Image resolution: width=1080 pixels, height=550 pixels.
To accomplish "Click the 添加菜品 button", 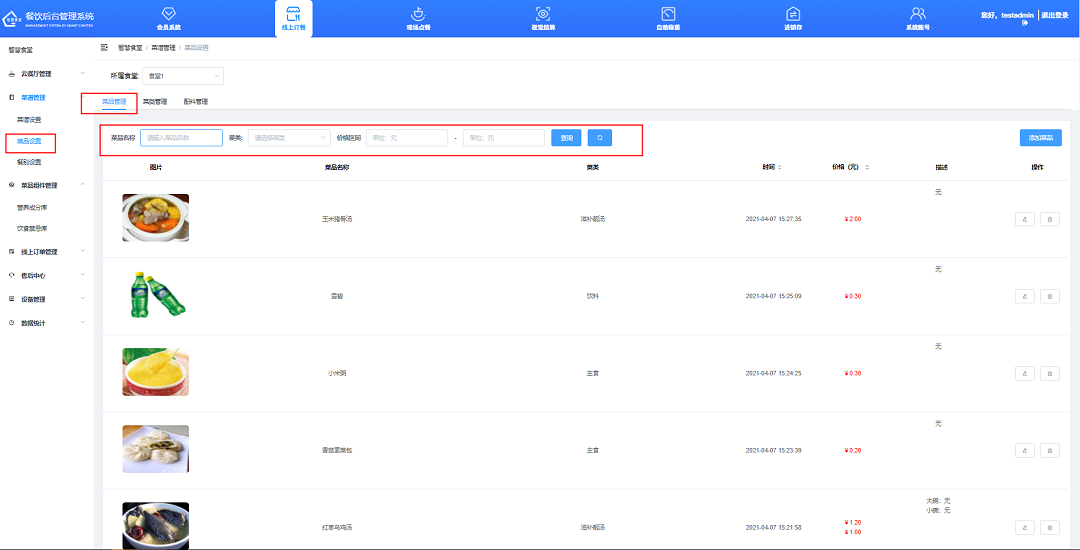I will pyautogui.click(x=1040, y=138).
